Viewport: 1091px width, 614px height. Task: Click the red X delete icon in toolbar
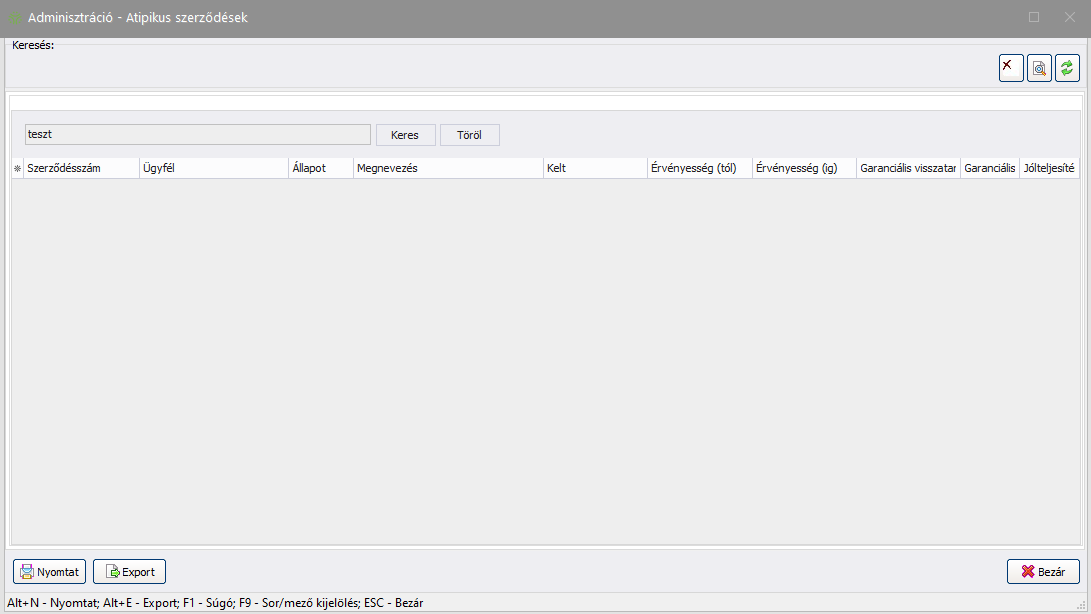tap(1011, 68)
